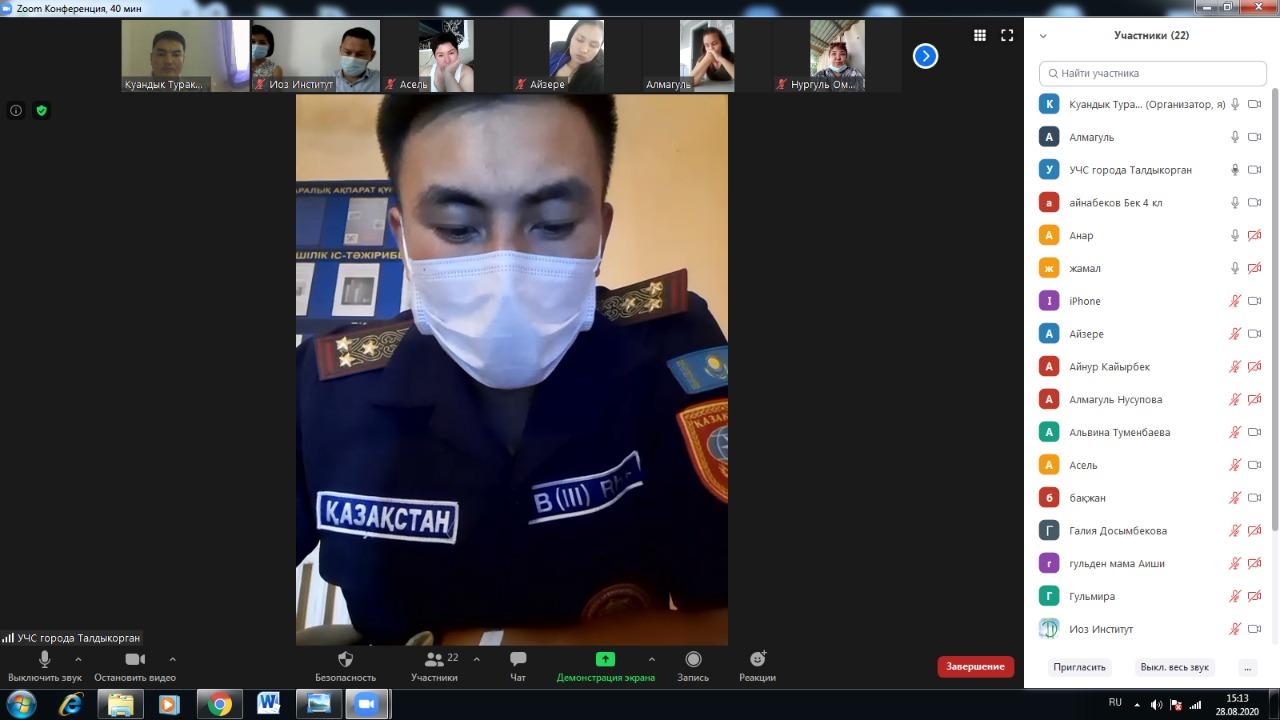Expand video options arrow beside camera

click(x=172, y=659)
